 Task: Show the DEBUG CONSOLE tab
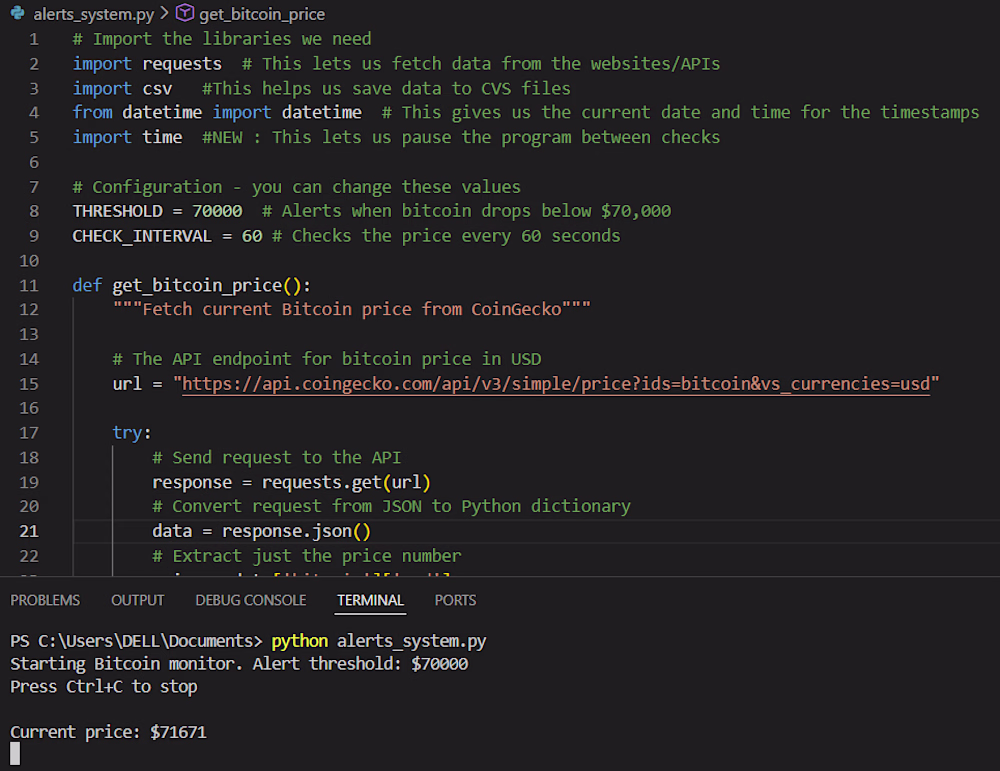251,601
